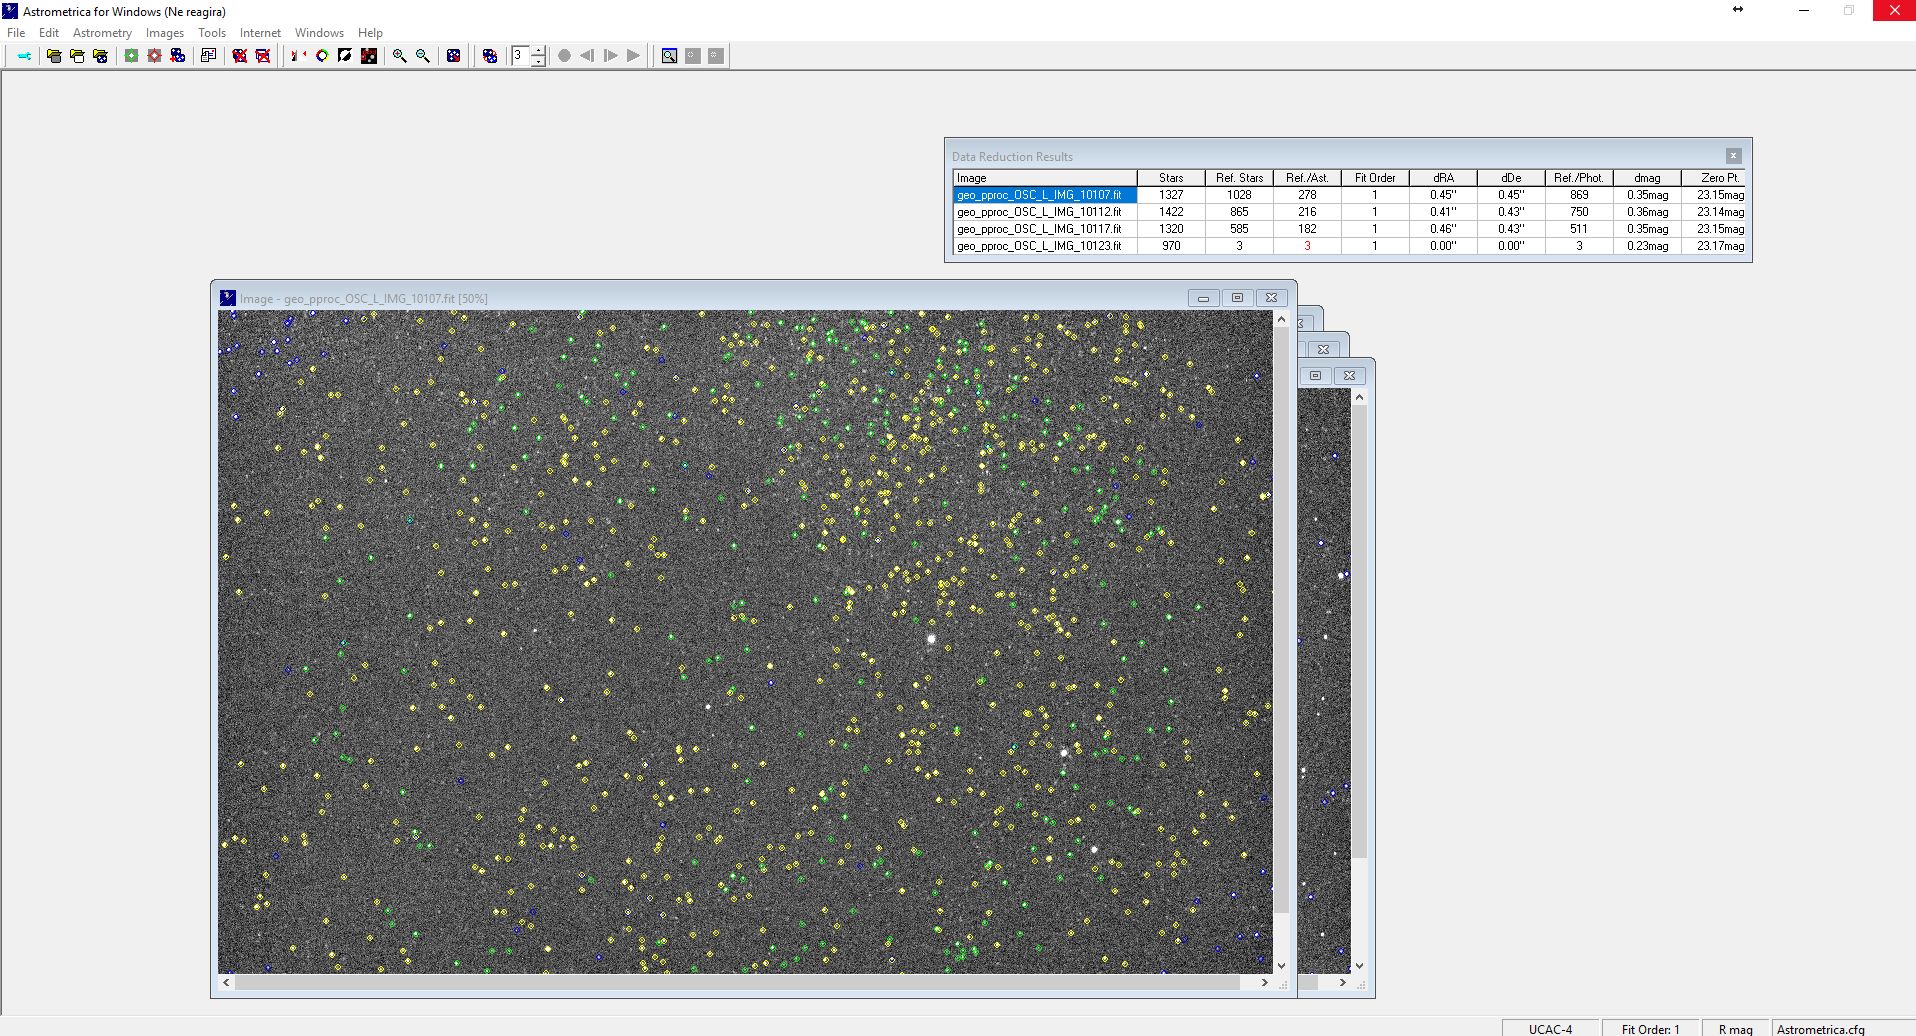The width and height of the screenshot is (1916, 1036).
Task: Click the horizontal scrollbar of image window
Action: click(x=740, y=983)
